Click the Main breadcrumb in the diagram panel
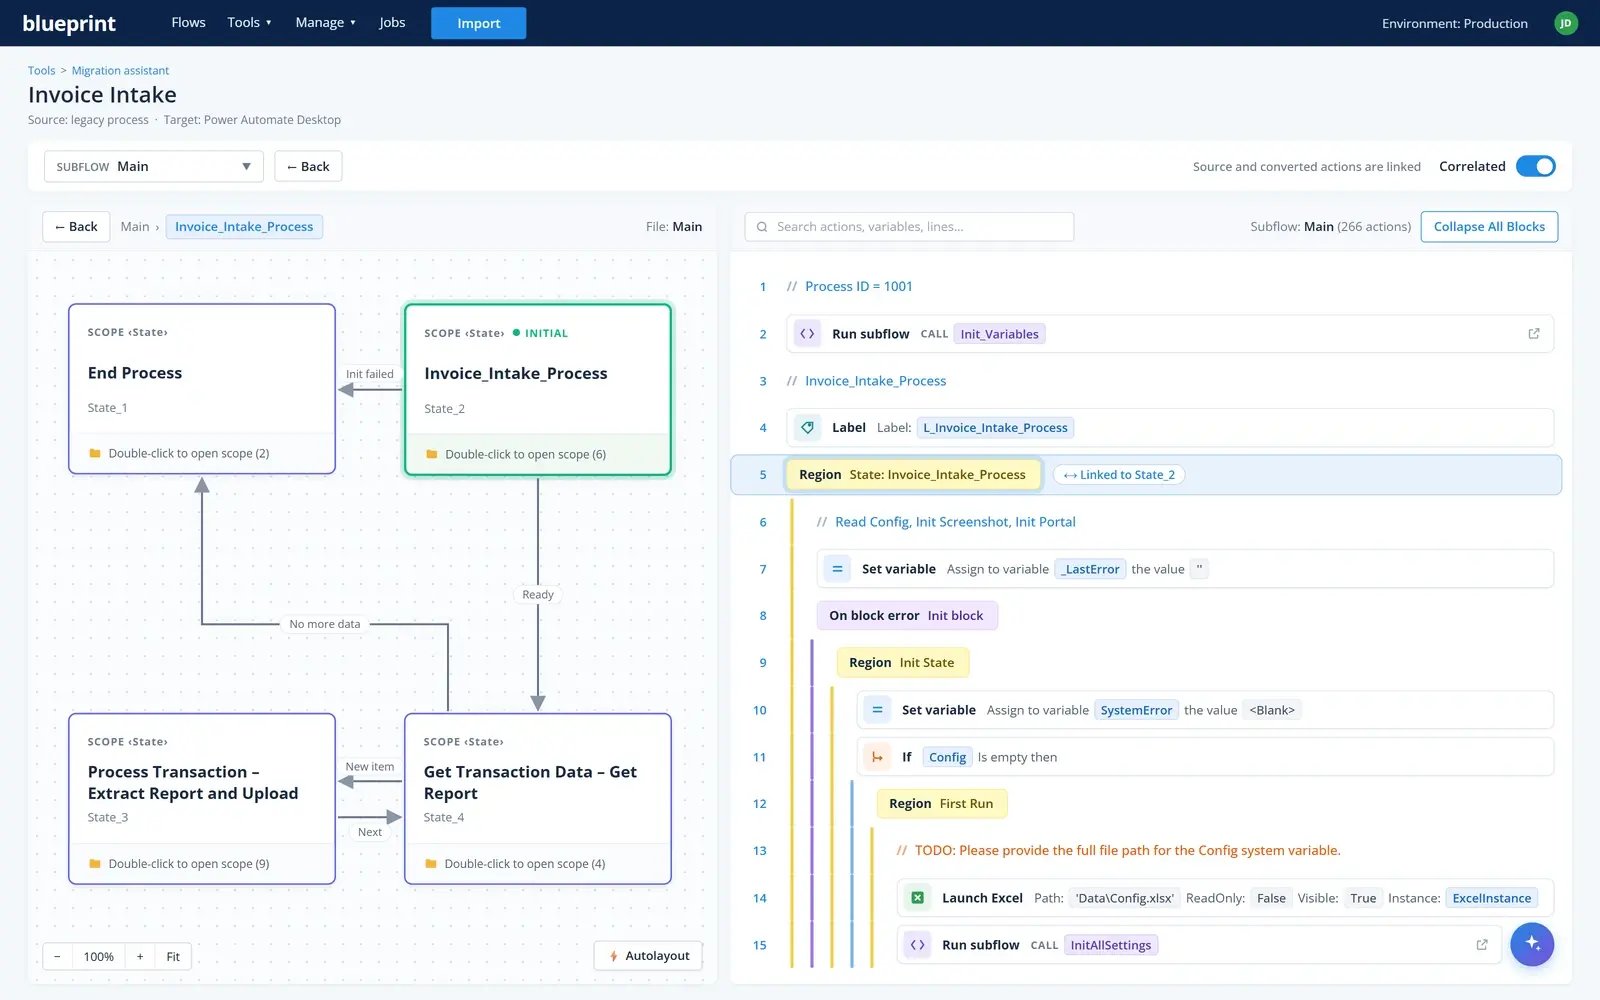 pos(135,227)
